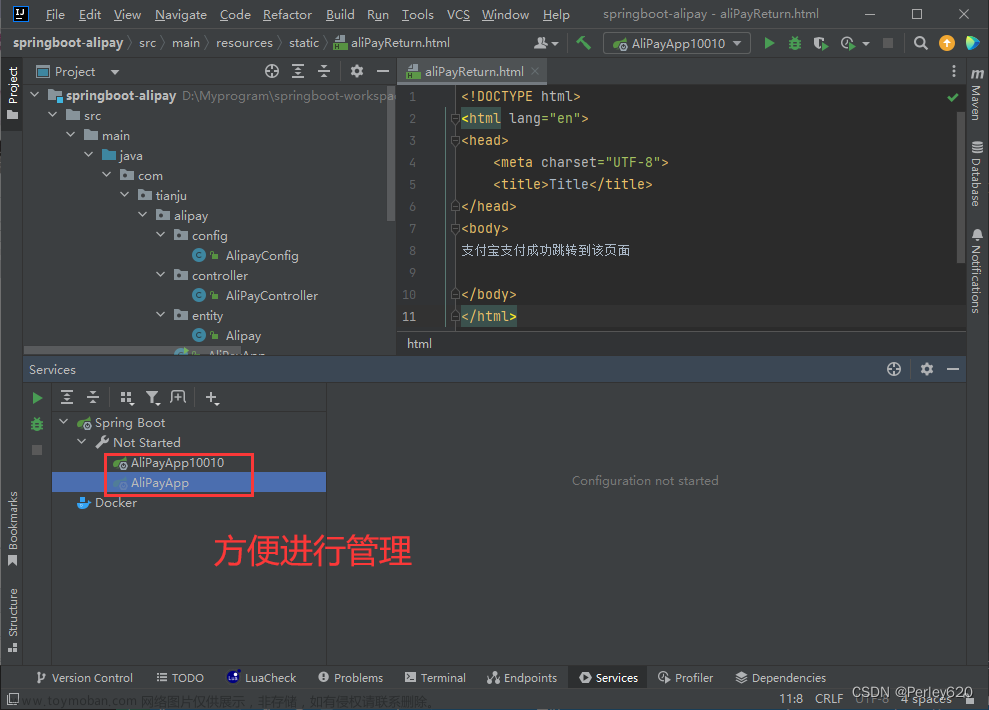Toggle the Bookmarks side panel
The width and height of the screenshot is (989, 710).
click(13, 528)
